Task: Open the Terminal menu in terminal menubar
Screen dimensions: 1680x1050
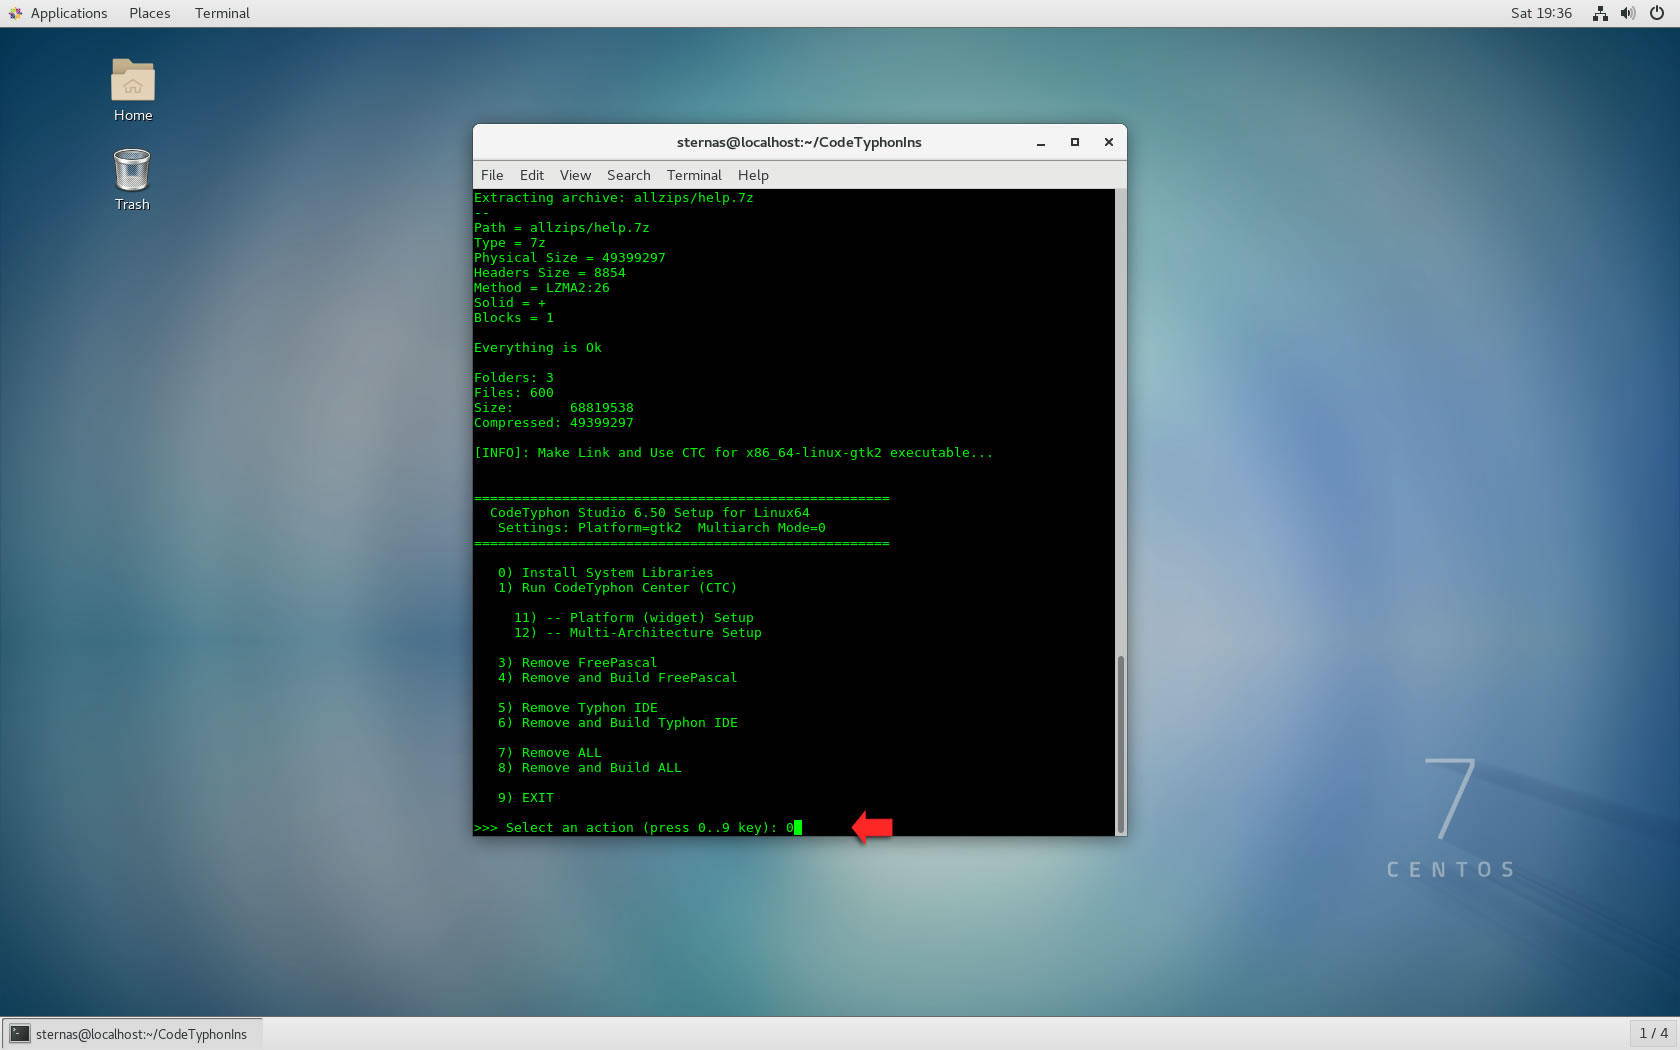Action: (x=694, y=175)
